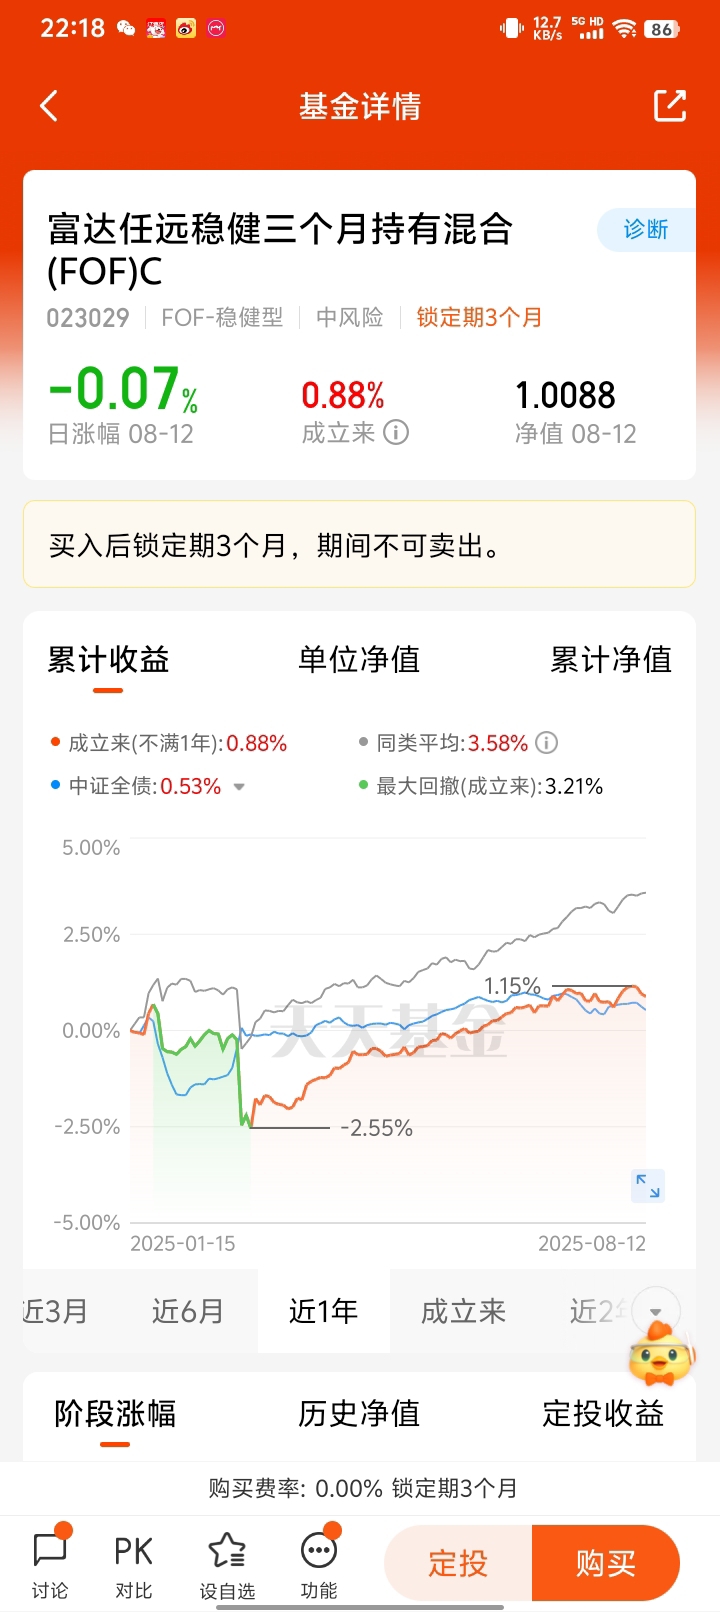Screen dimensions: 720x1612
Task: Expand the time range dropdown arrow
Action: tap(656, 1311)
